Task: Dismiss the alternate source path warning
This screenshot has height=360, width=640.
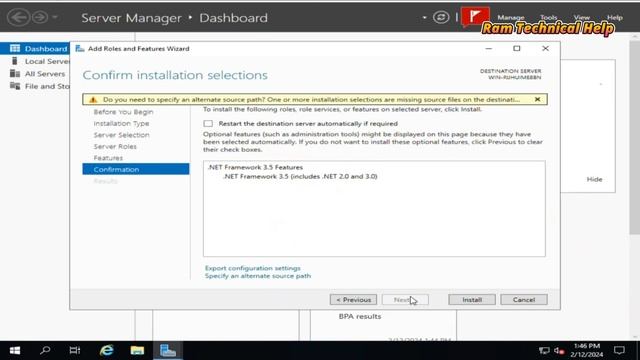Action: 537,99
